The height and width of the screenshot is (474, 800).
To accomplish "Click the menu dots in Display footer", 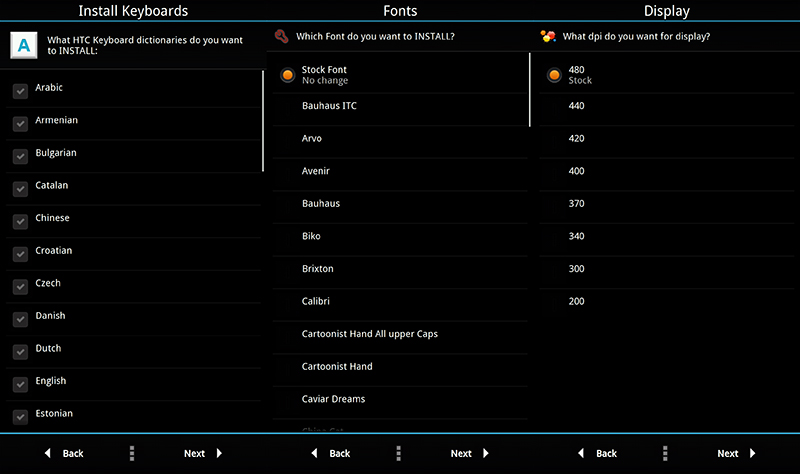I will click(665, 453).
